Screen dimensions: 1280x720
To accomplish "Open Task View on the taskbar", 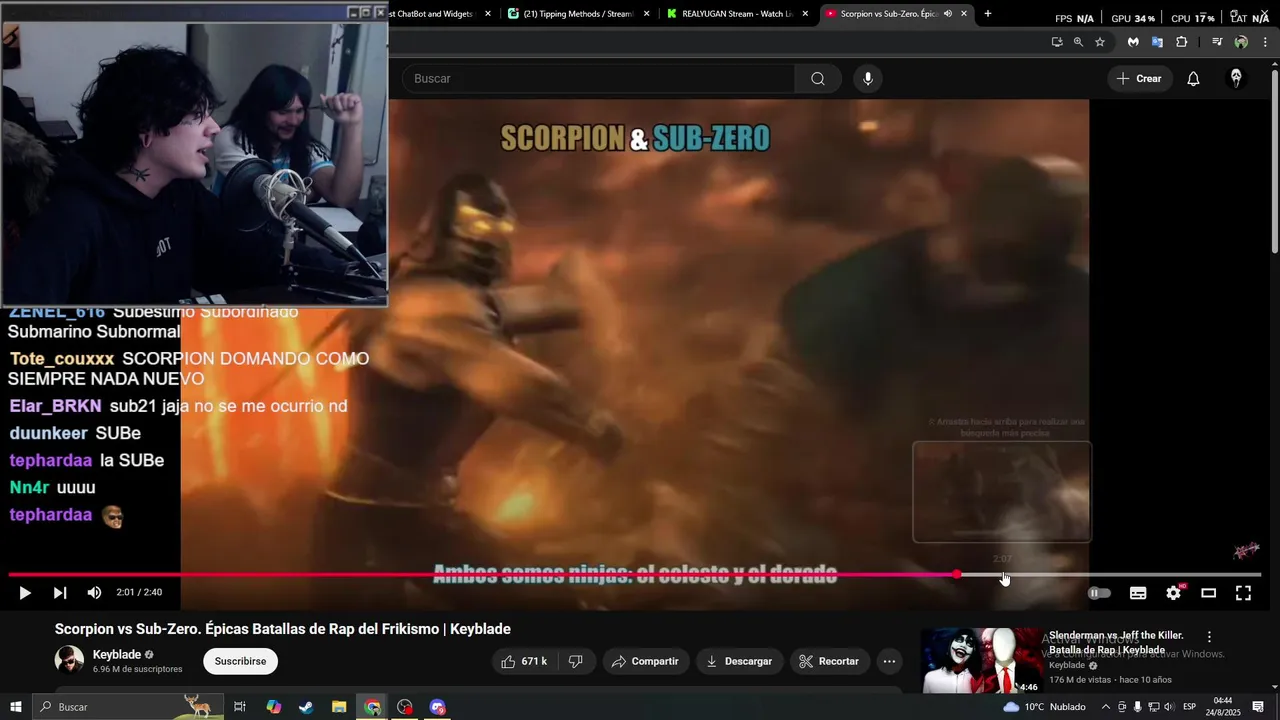I will pyautogui.click(x=240, y=707).
